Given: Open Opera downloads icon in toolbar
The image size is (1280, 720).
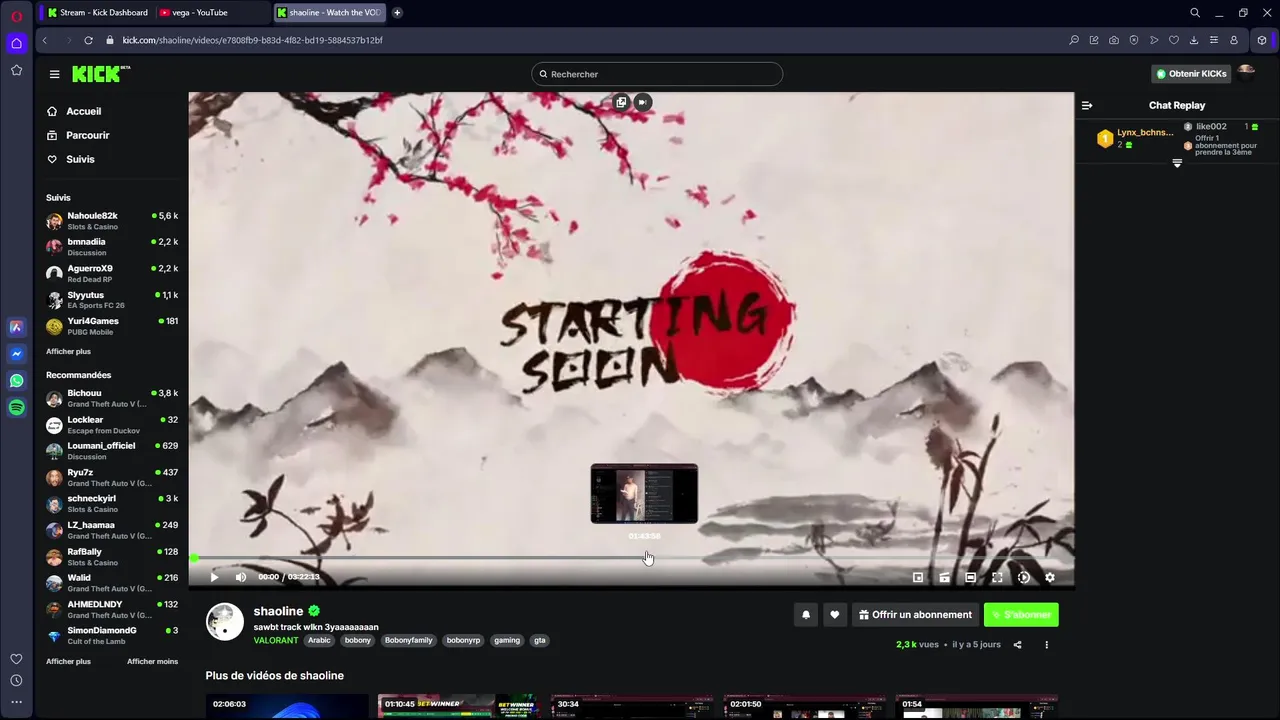Looking at the screenshot, I should coord(1194,40).
